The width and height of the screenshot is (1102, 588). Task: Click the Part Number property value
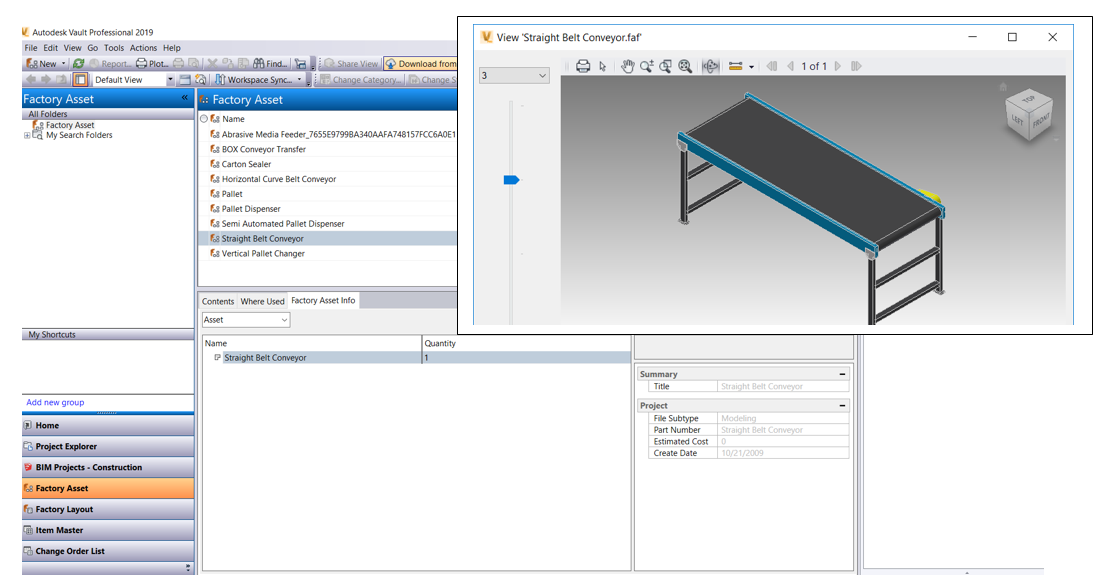783,430
